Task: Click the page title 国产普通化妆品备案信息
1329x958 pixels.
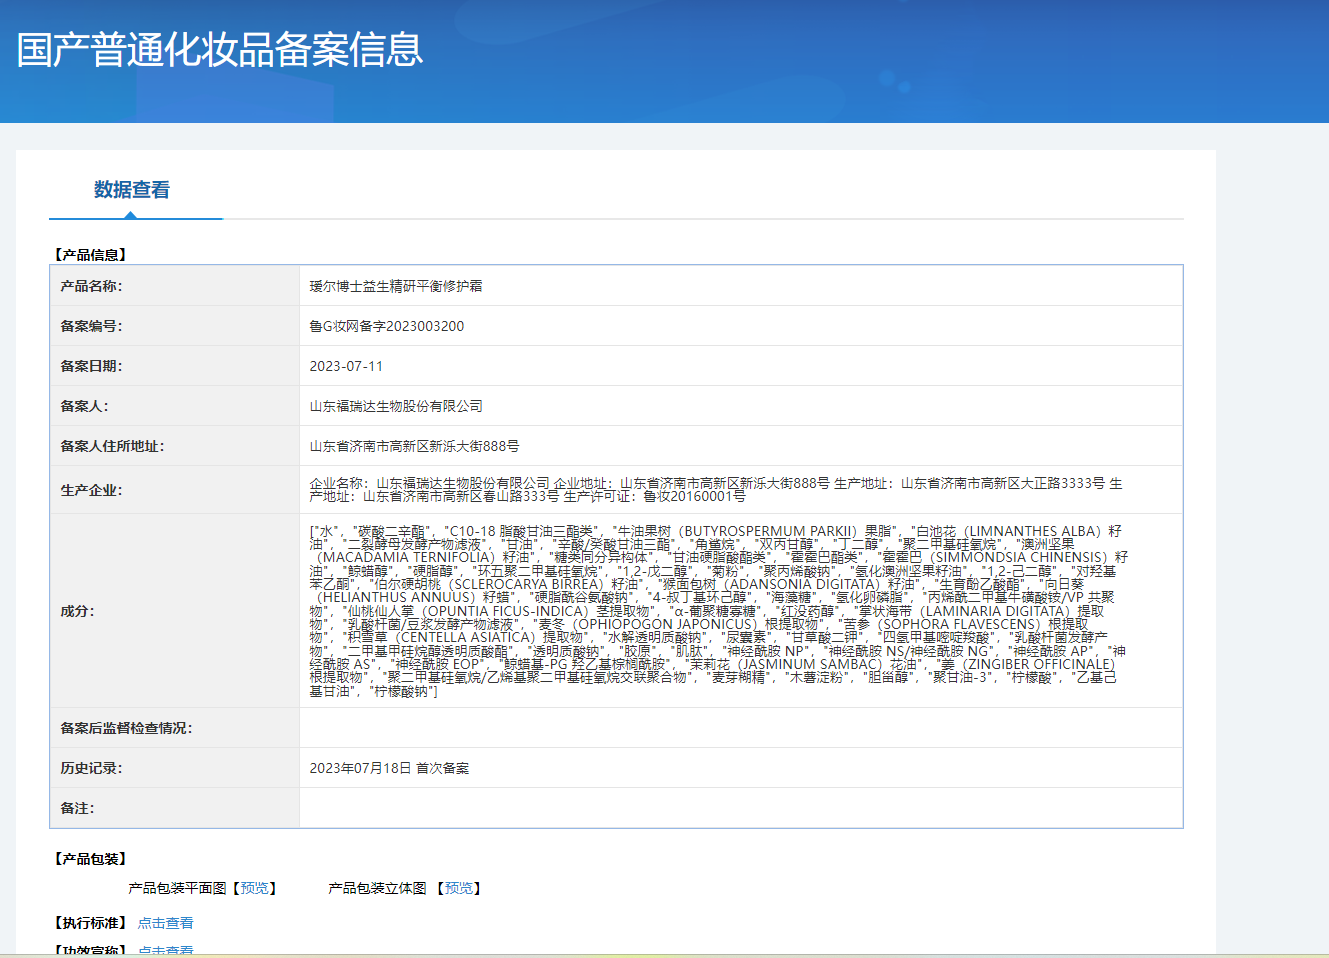Action: (220, 50)
